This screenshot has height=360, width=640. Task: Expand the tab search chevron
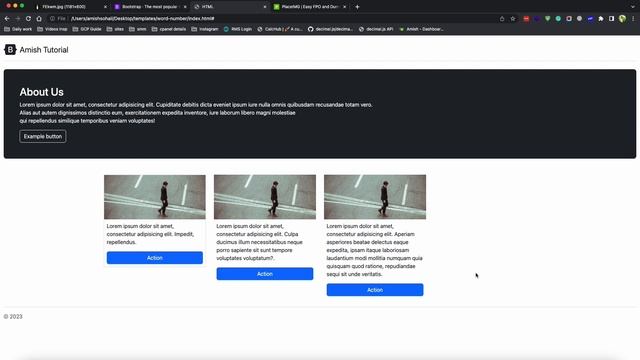[x=633, y=7]
